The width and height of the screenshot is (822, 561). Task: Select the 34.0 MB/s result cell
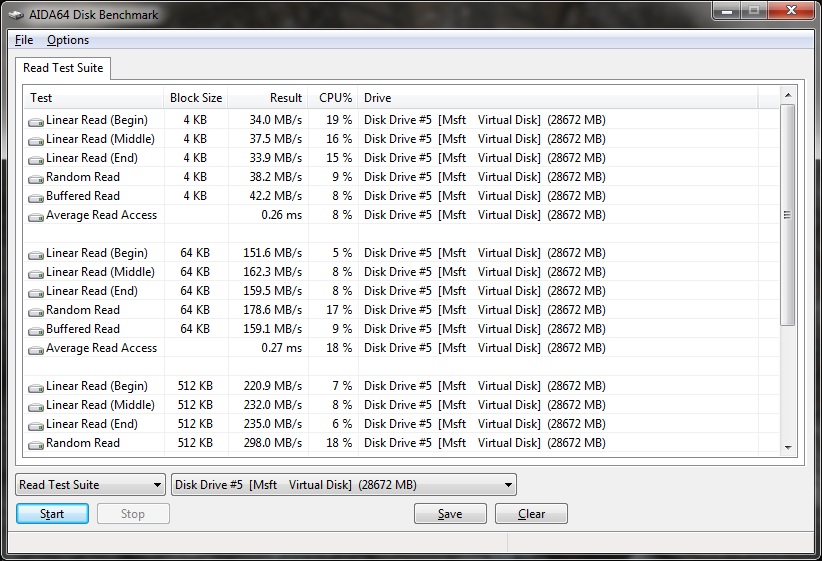pos(276,120)
